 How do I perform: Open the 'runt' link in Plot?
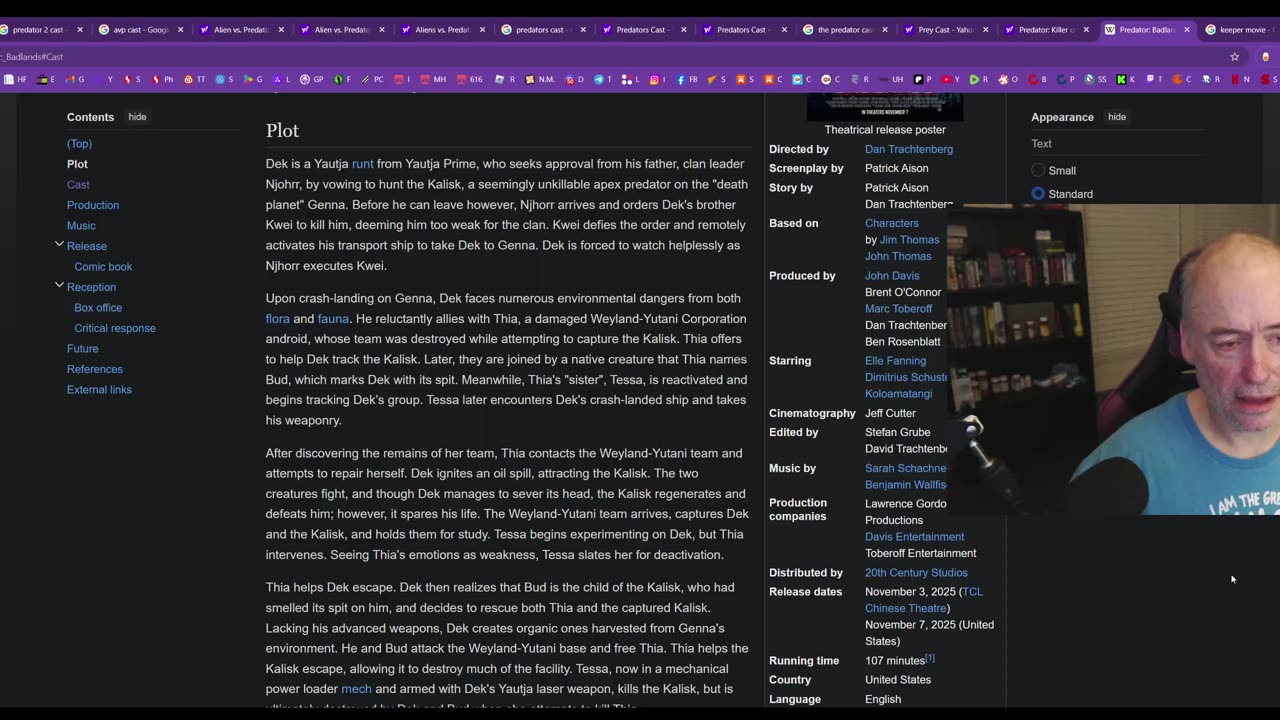pyautogui.click(x=362, y=164)
